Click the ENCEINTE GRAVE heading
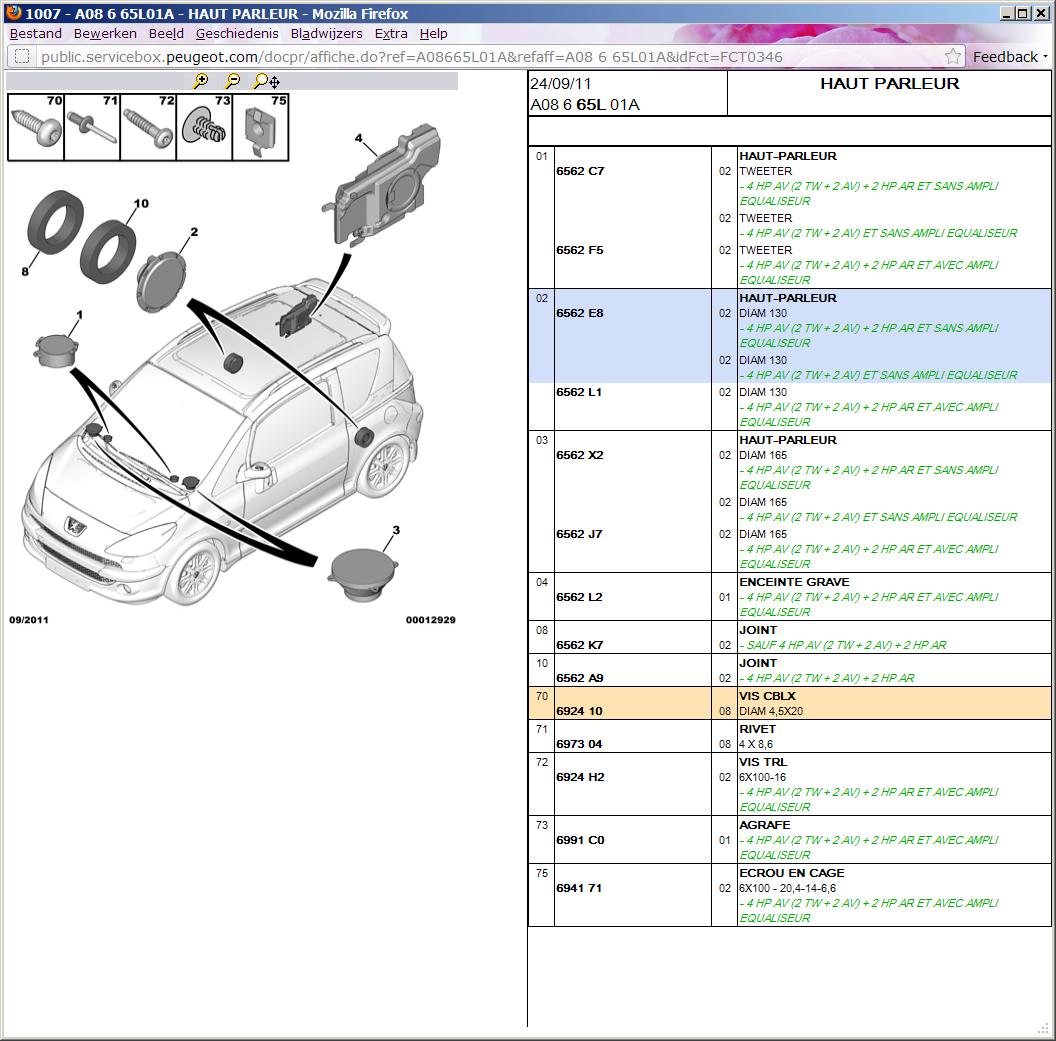Viewport: 1056px width, 1041px height. click(794, 582)
